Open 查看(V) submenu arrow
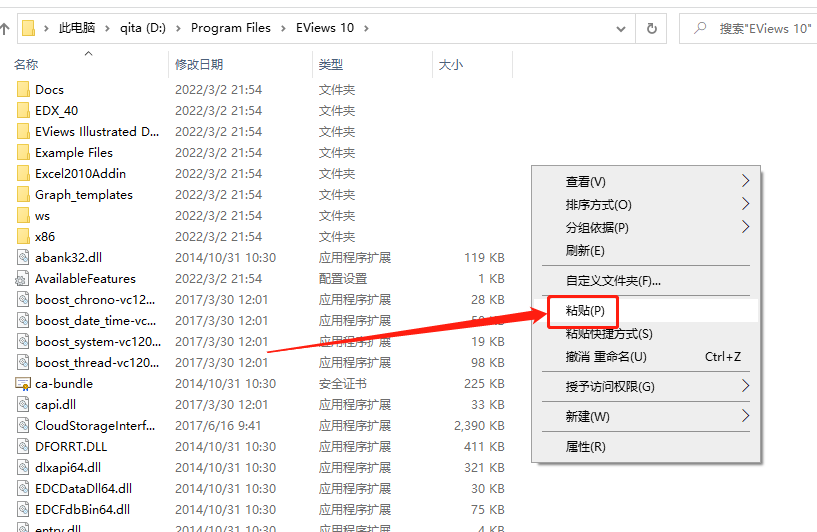This screenshot has width=817, height=532. 746,181
